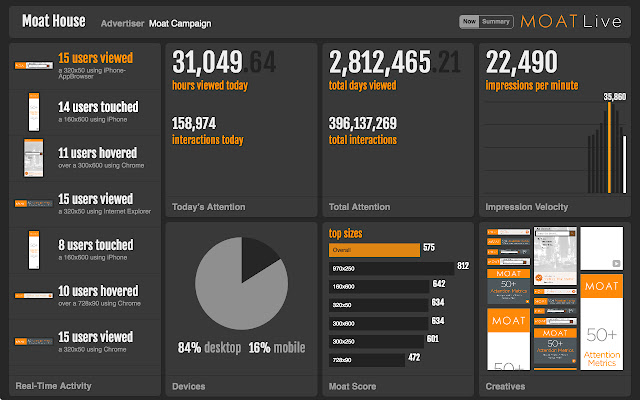Click the 'impressions per minute' label
This screenshot has width=640, height=400.
click(532, 85)
